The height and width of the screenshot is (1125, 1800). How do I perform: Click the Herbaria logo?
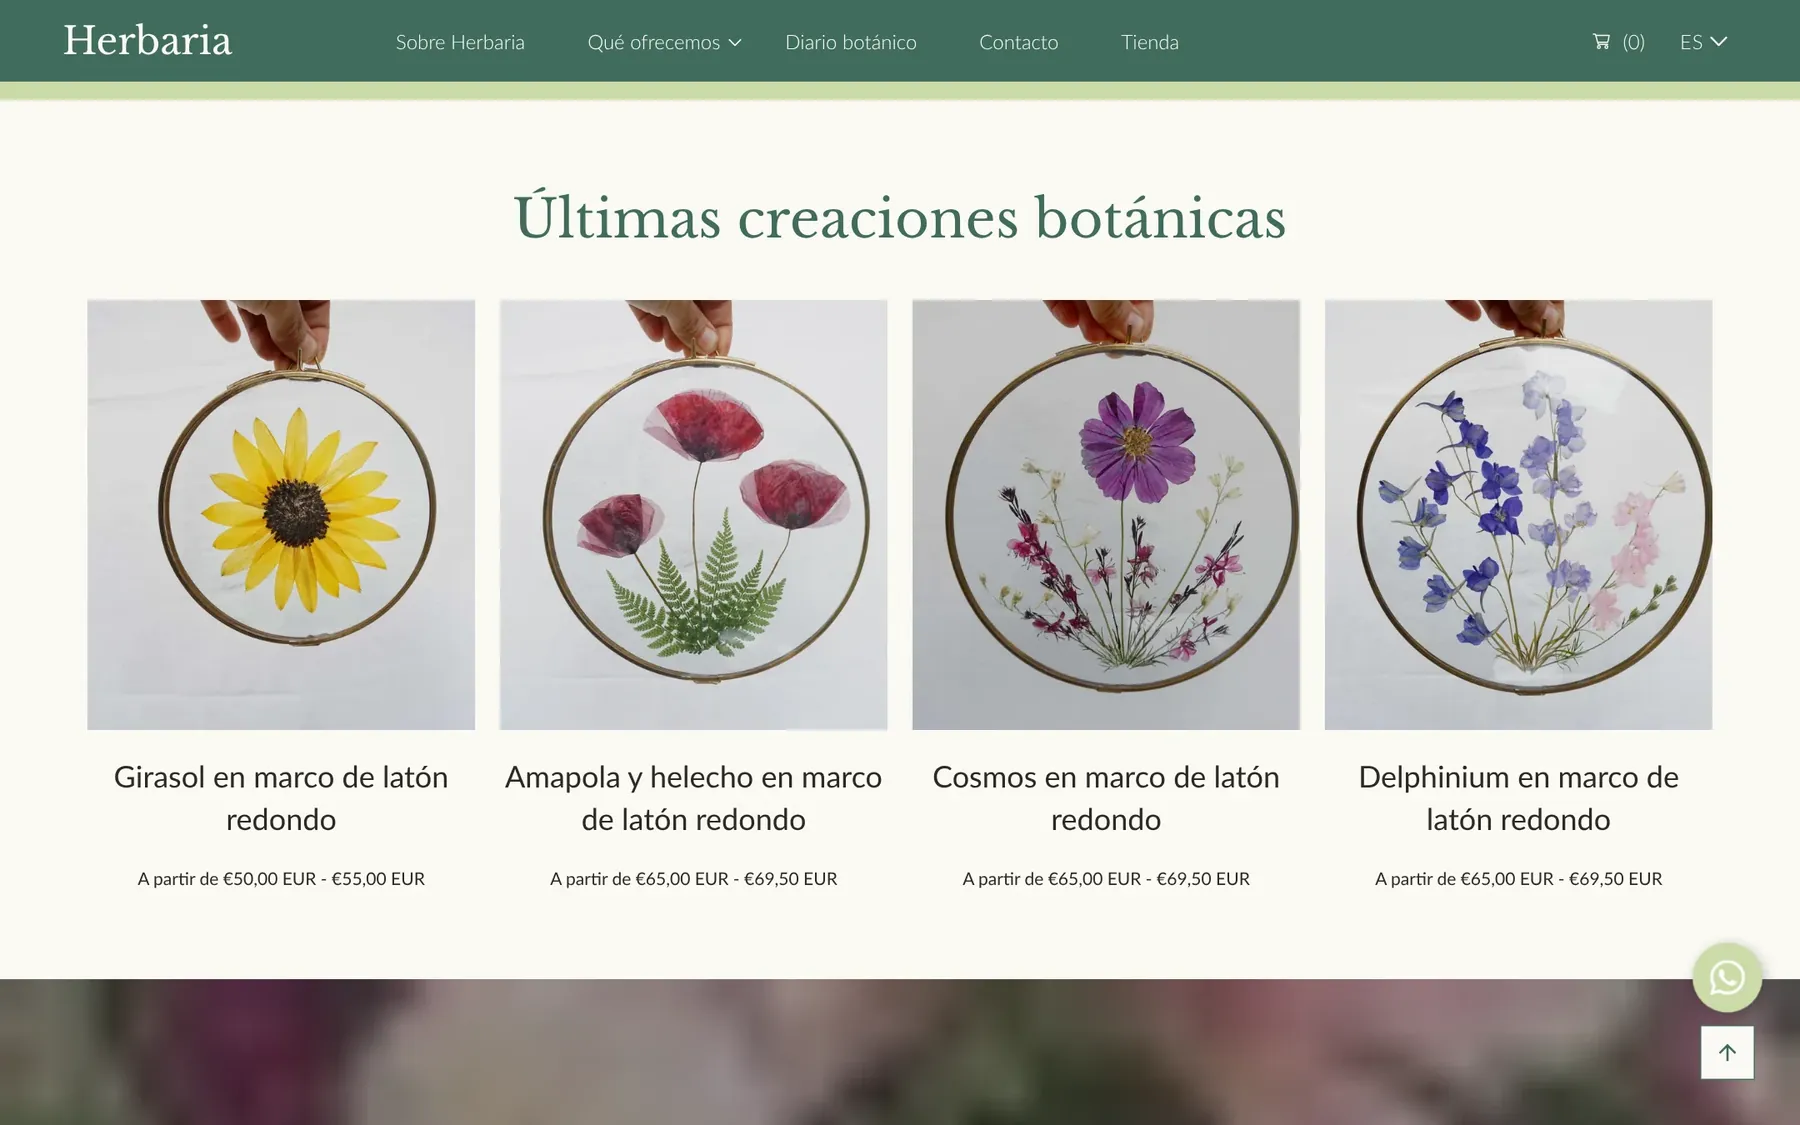(148, 41)
